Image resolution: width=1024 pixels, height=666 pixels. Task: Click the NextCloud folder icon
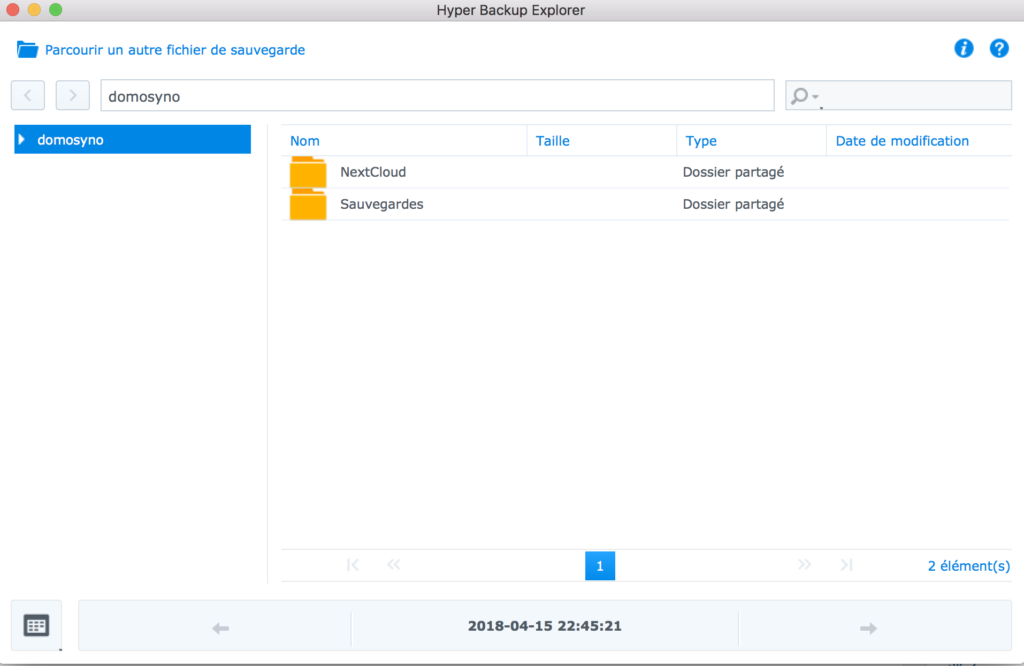point(308,173)
